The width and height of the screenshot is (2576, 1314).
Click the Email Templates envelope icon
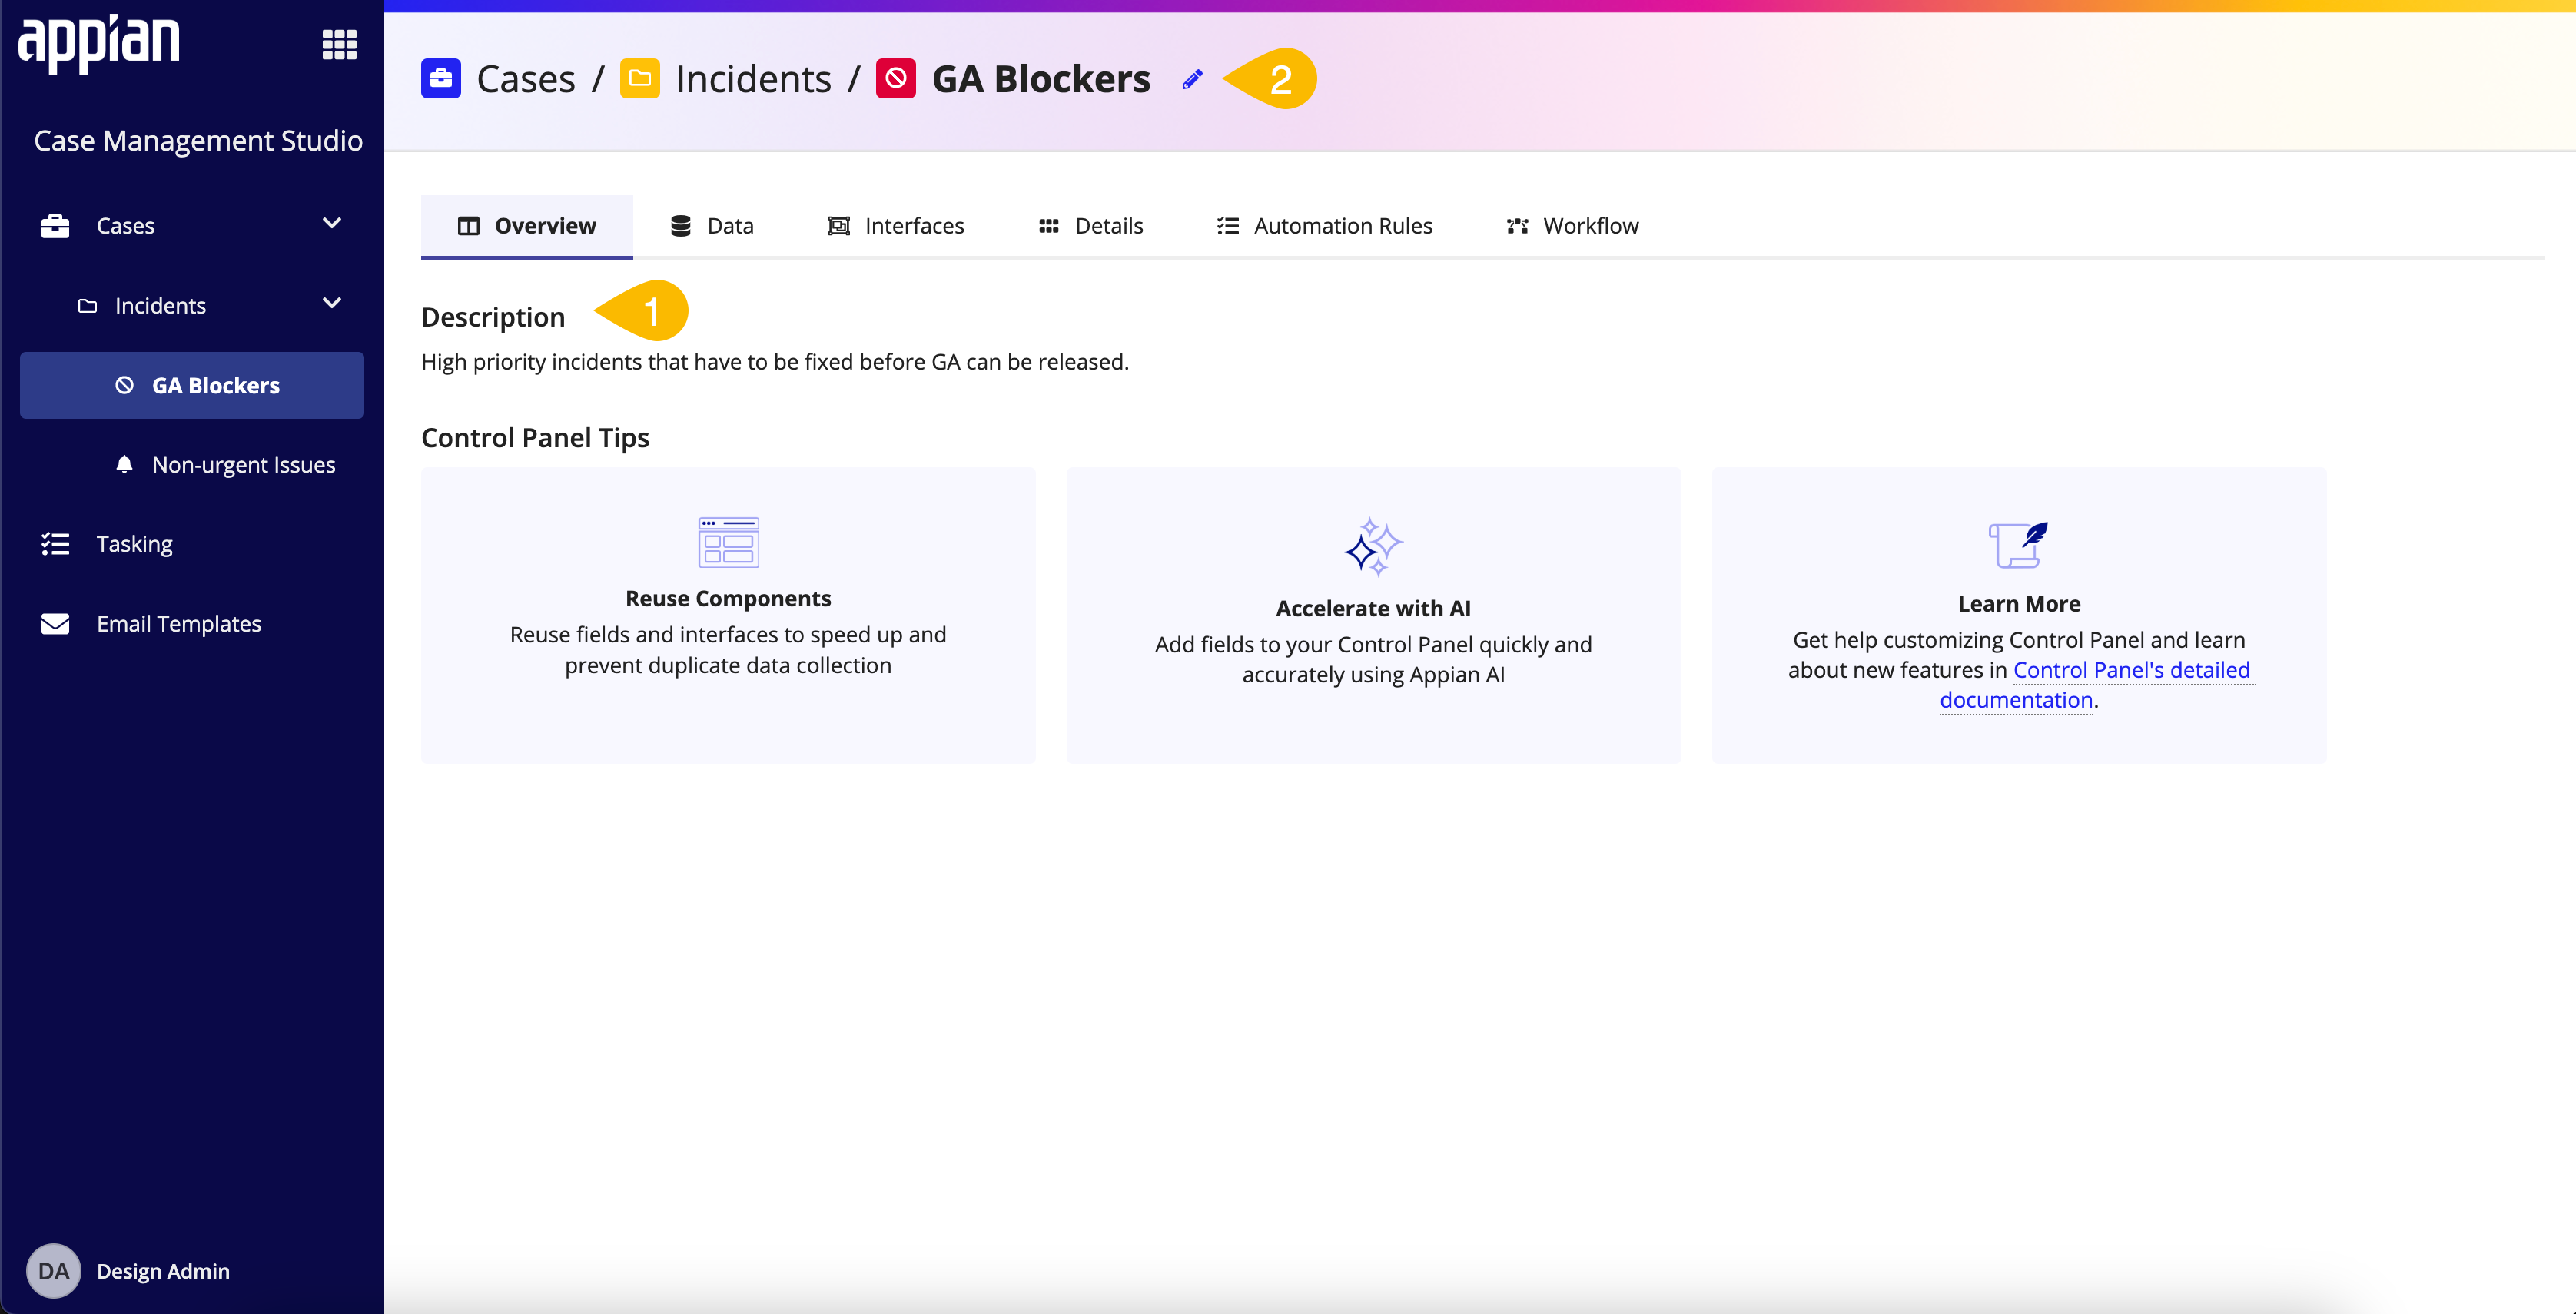(55, 624)
